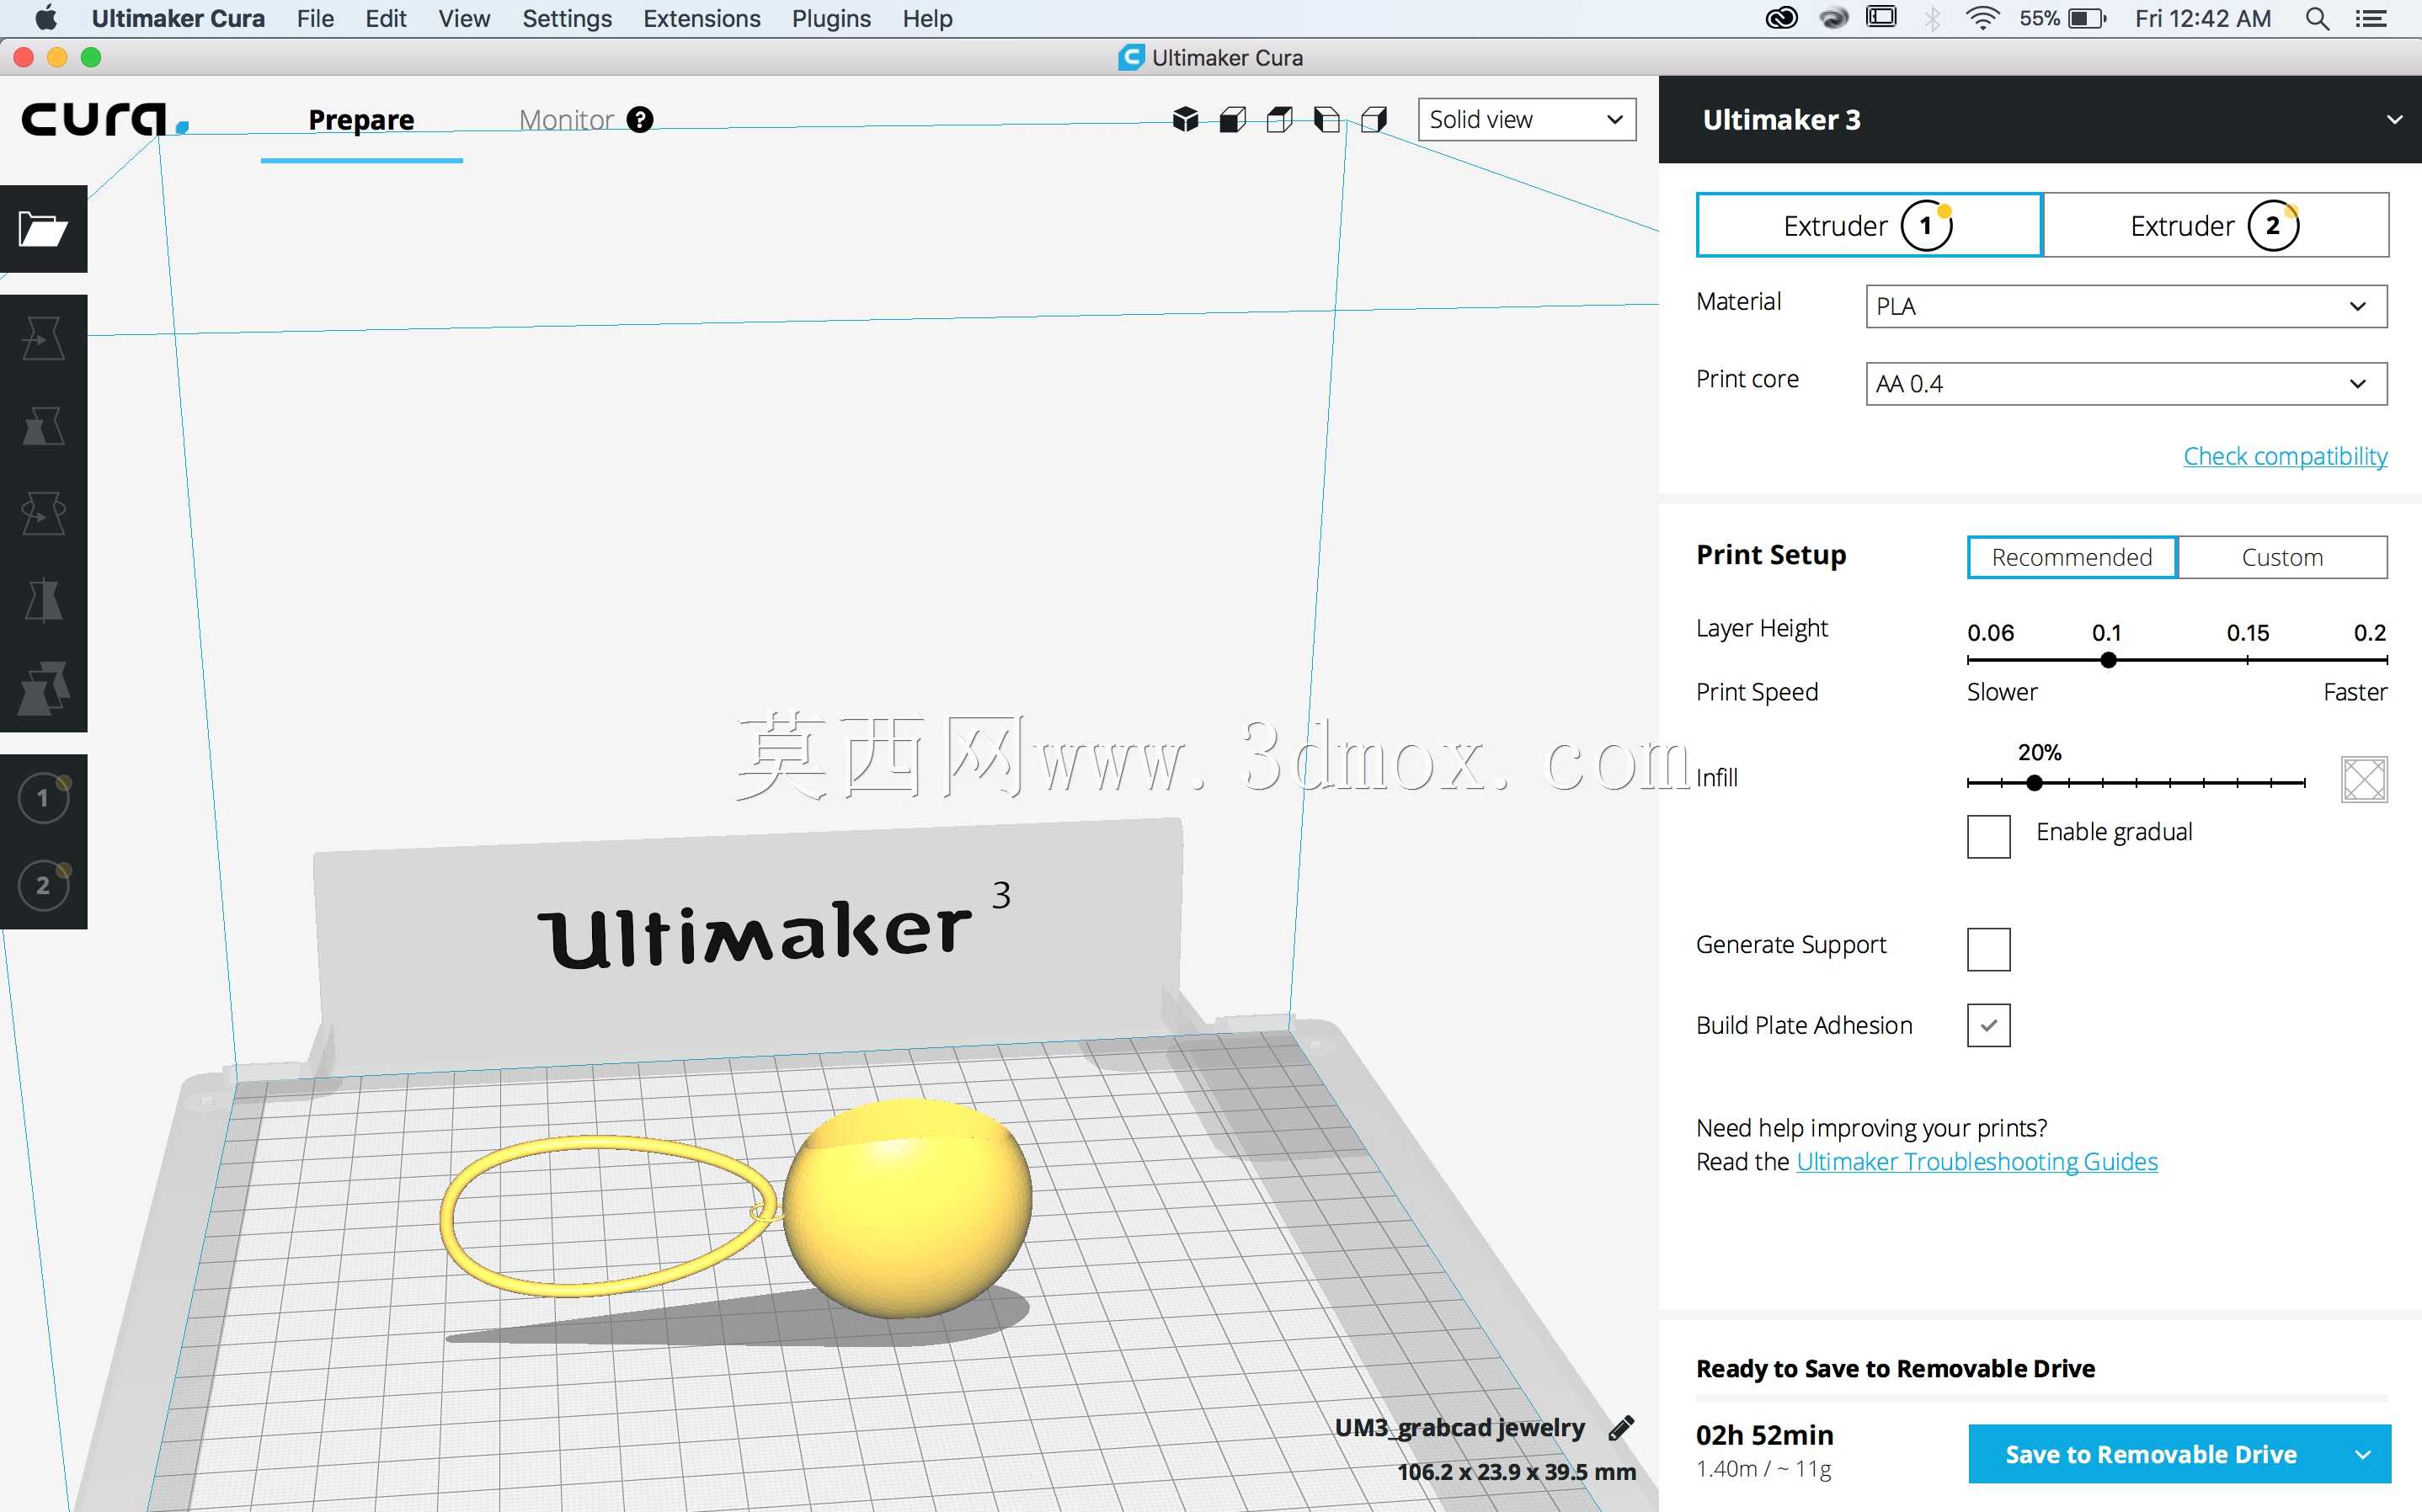Open the Material PLA dropdown

click(x=2126, y=306)
